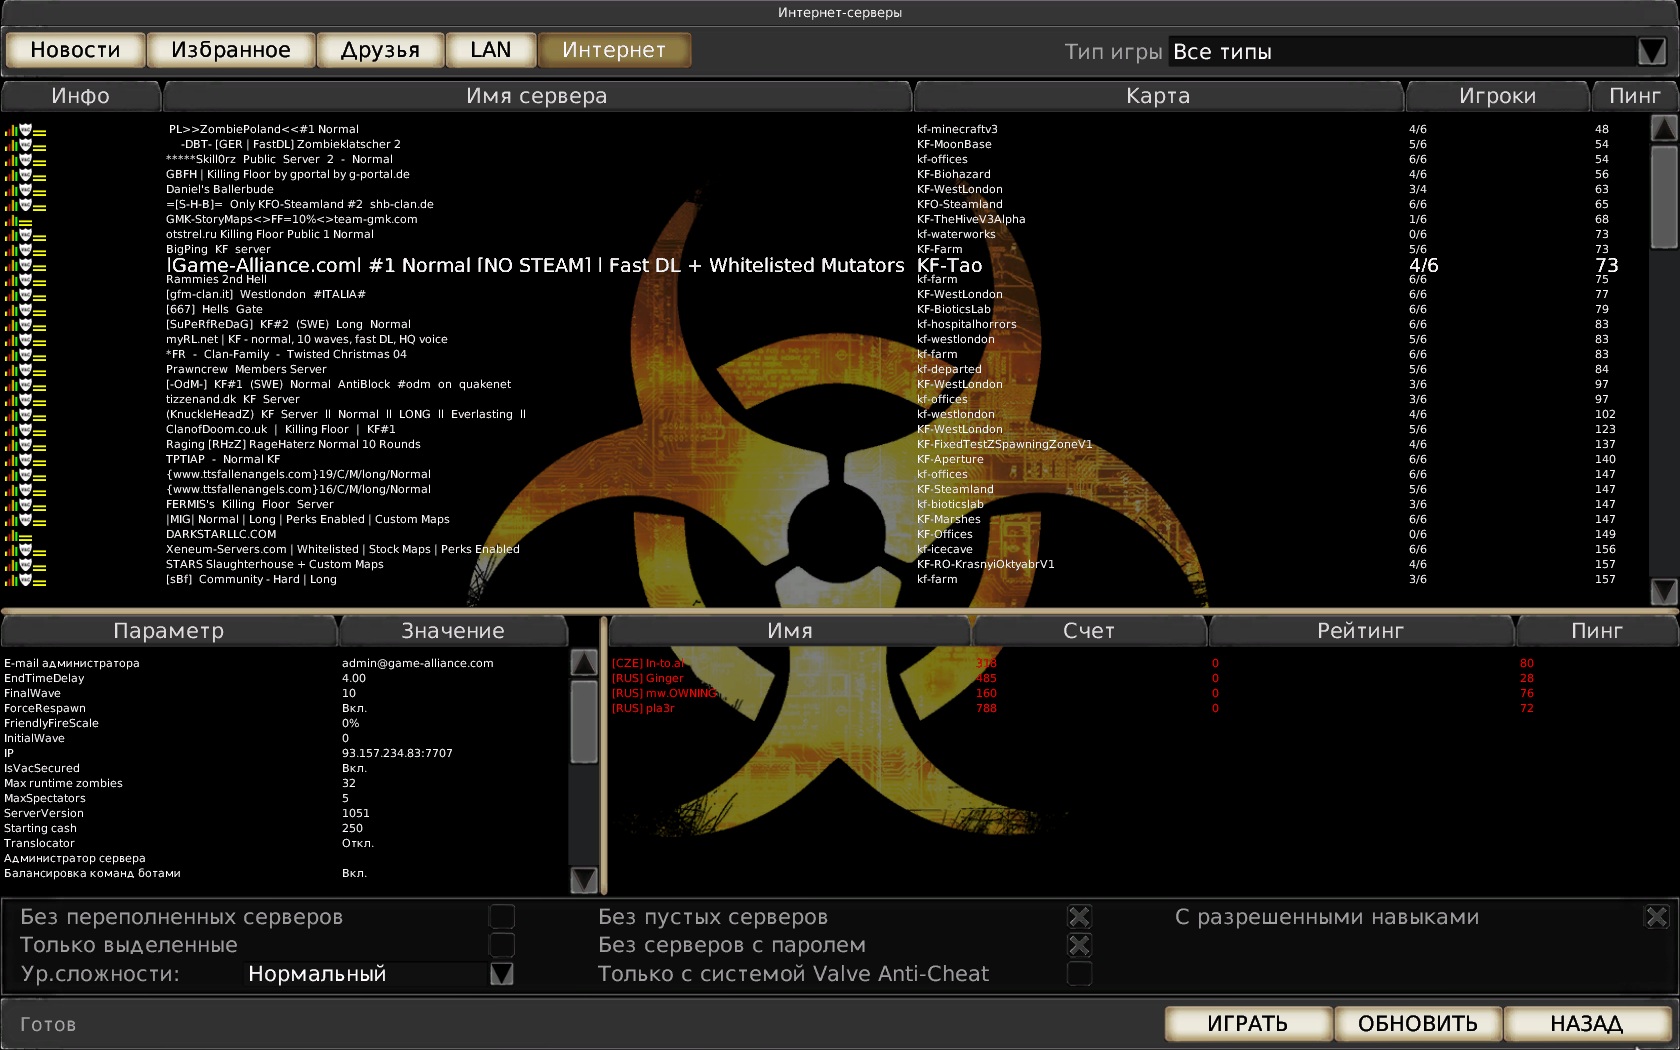Toggle Без переполненных серверов checkbox
This screenshot has height=1050, width=1680.
tap(502, 917)
